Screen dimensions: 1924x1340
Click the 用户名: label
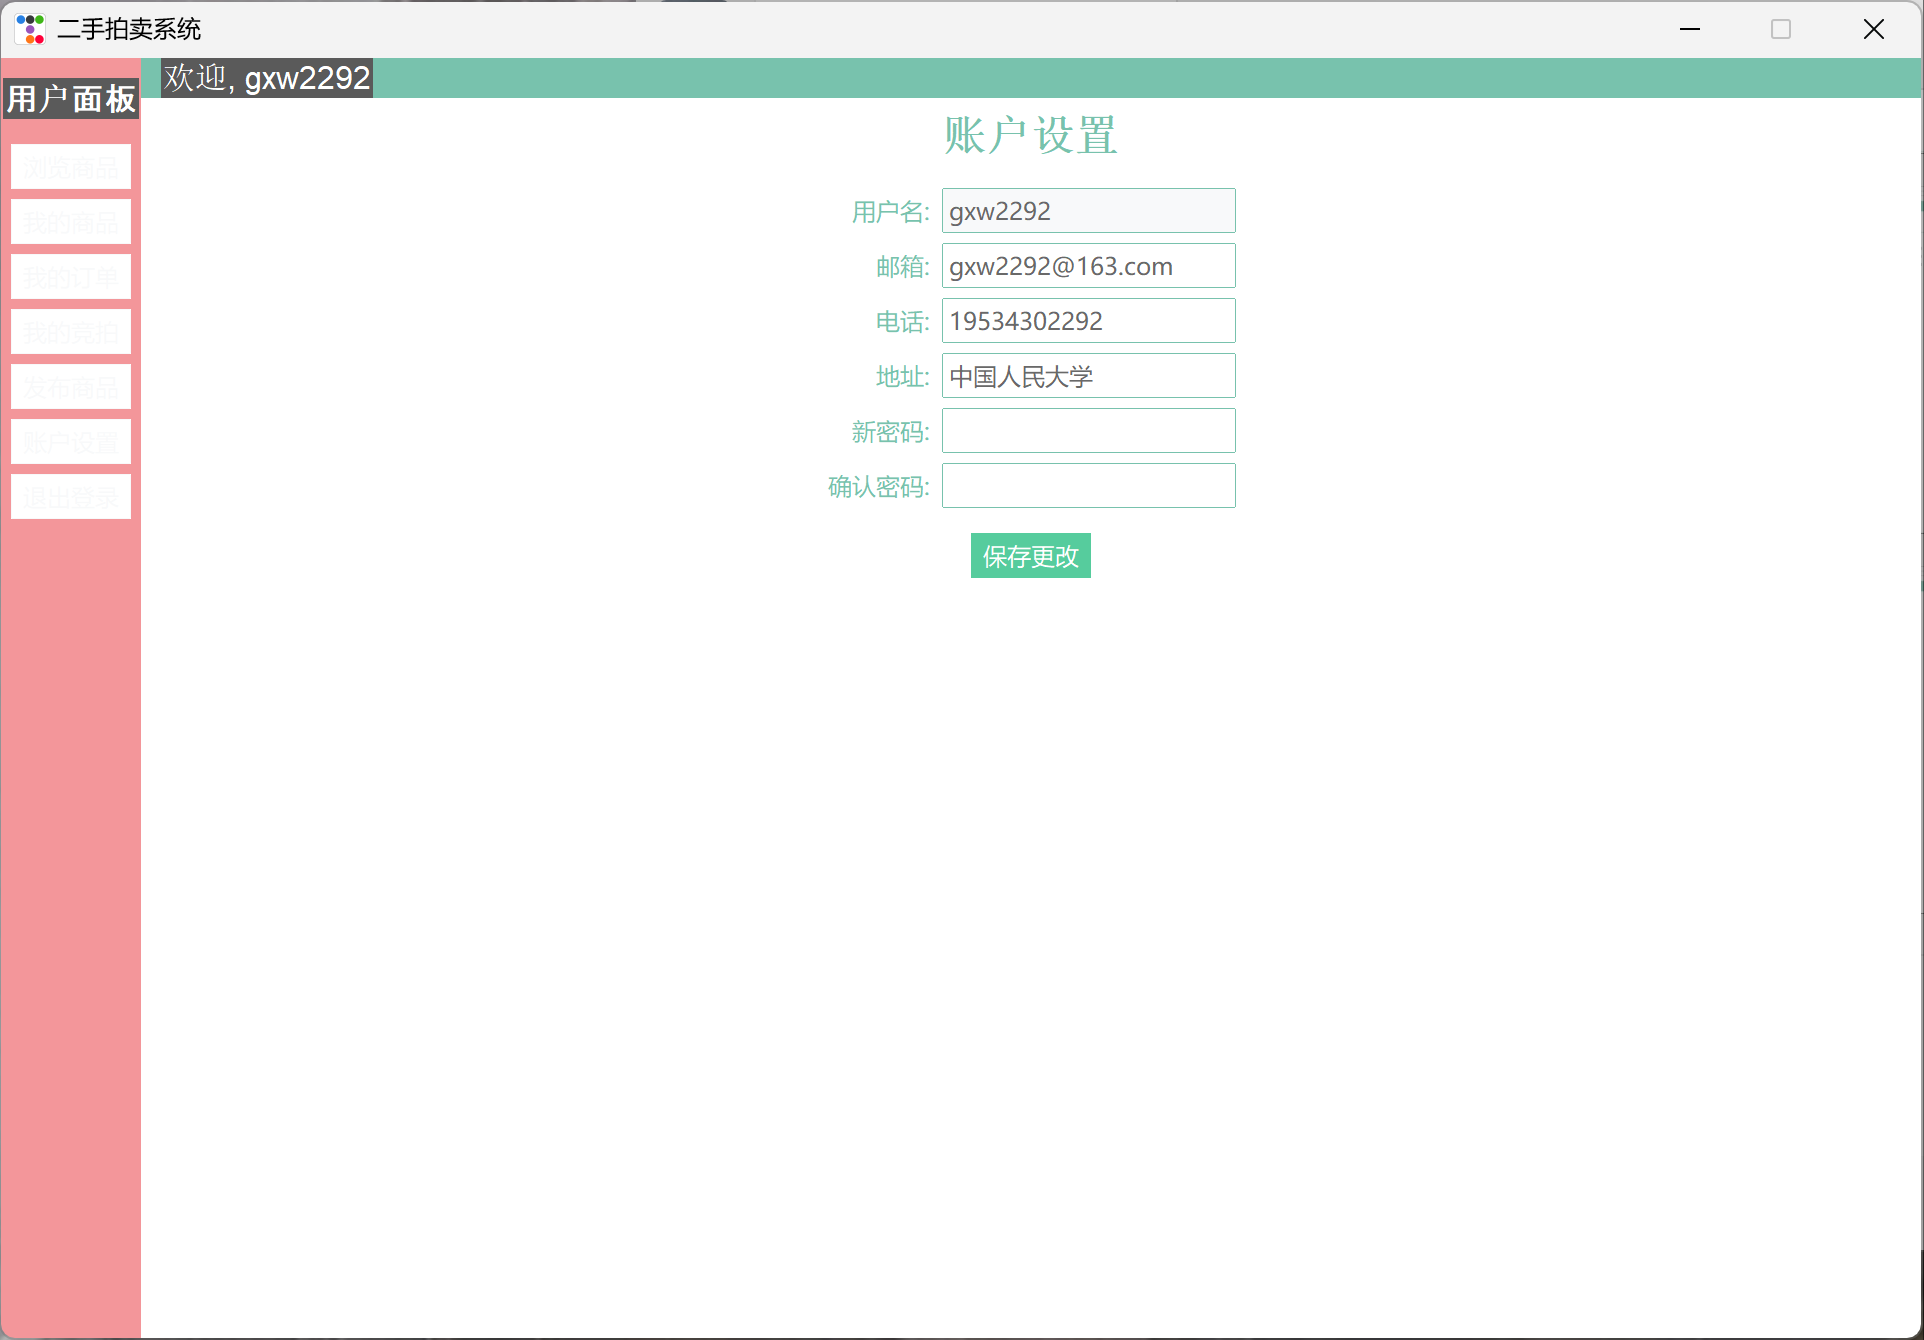click(x=890, y=212)
